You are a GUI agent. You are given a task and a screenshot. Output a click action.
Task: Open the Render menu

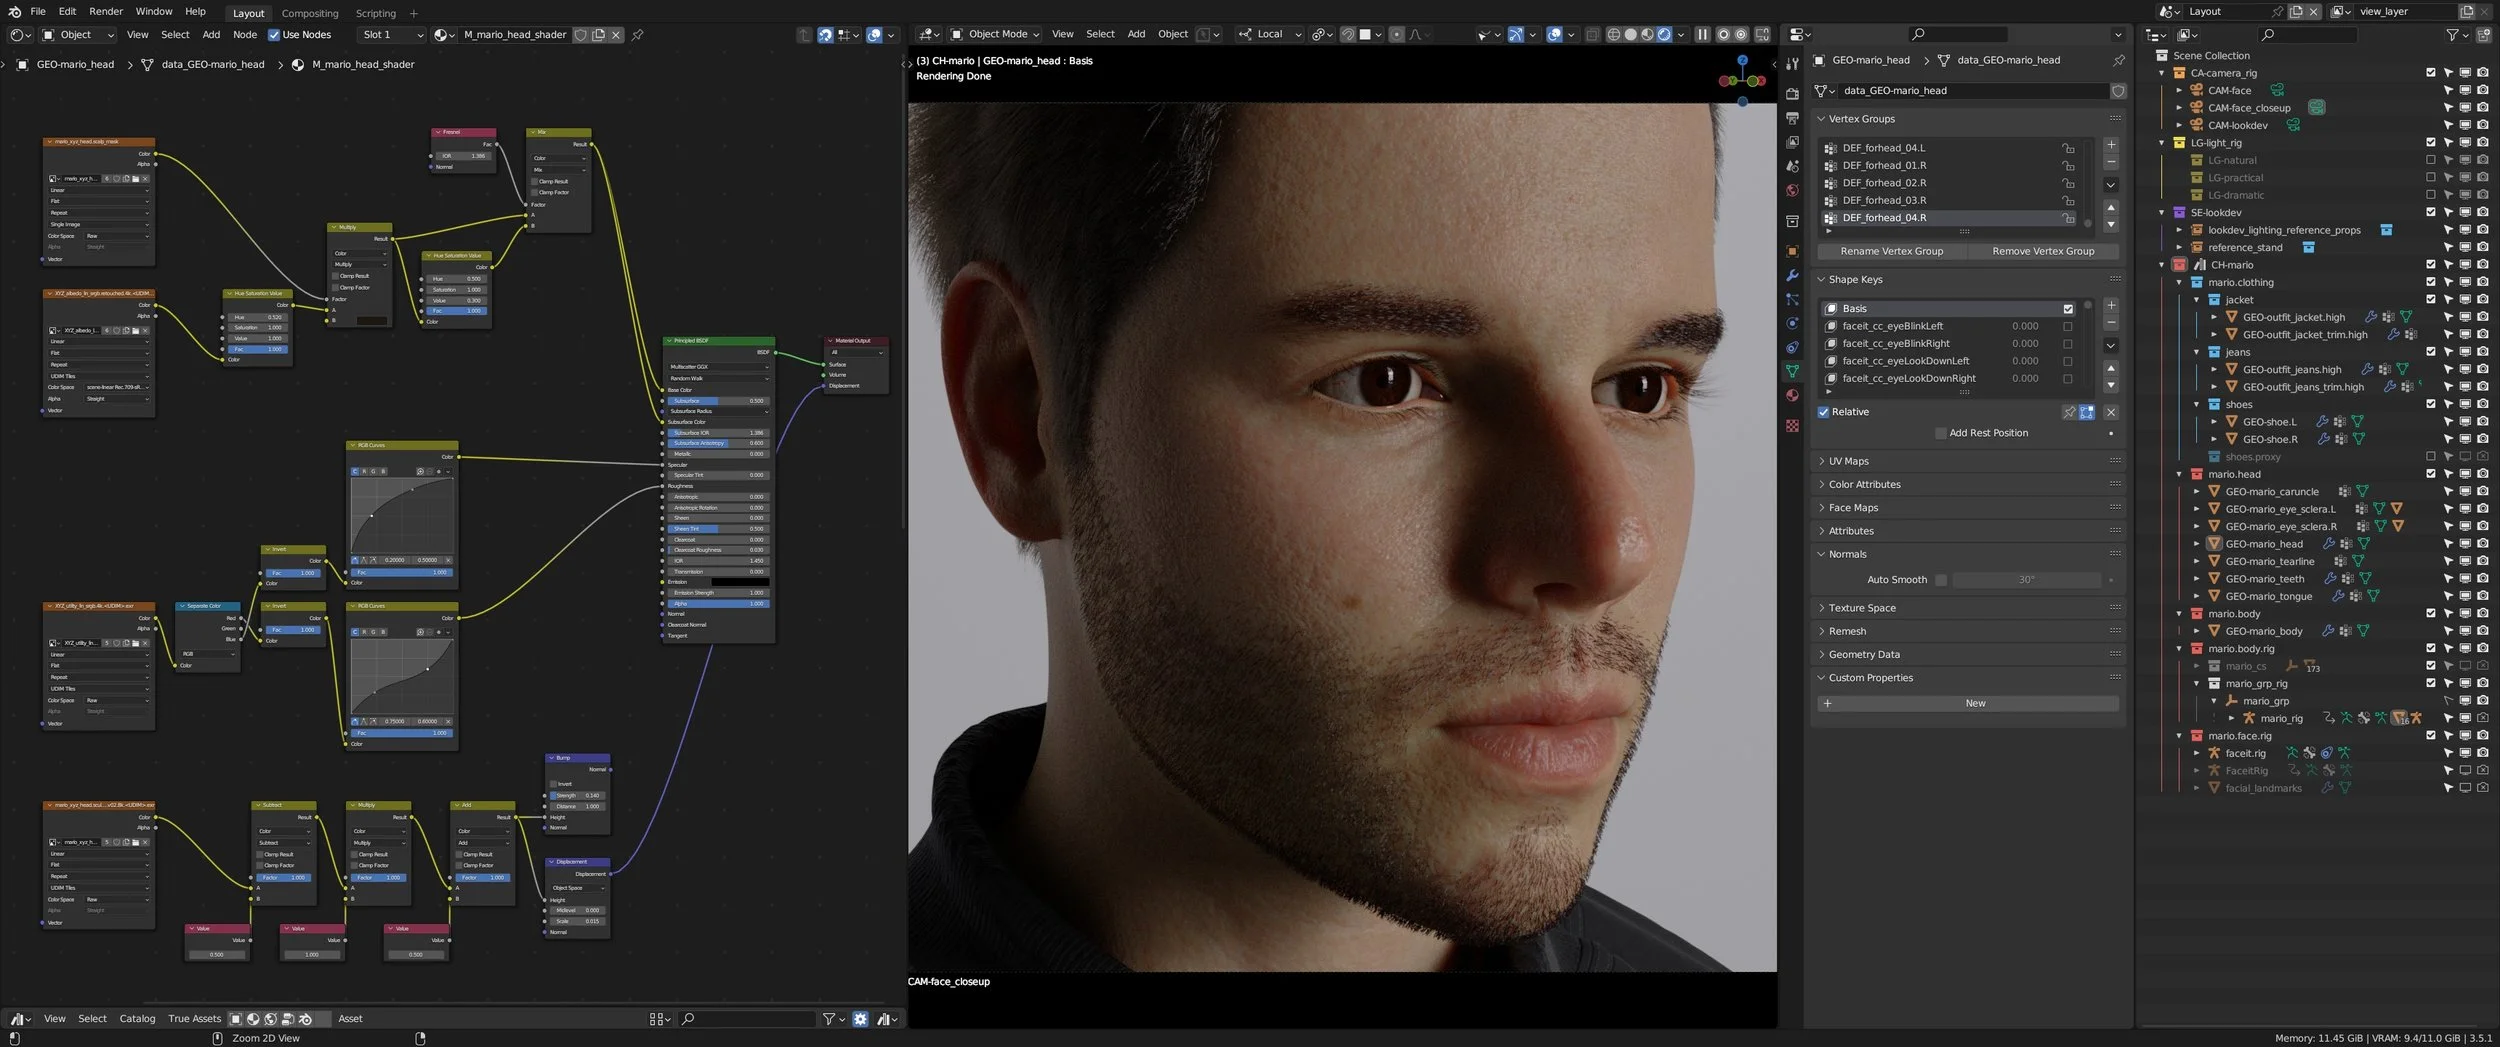106,12
